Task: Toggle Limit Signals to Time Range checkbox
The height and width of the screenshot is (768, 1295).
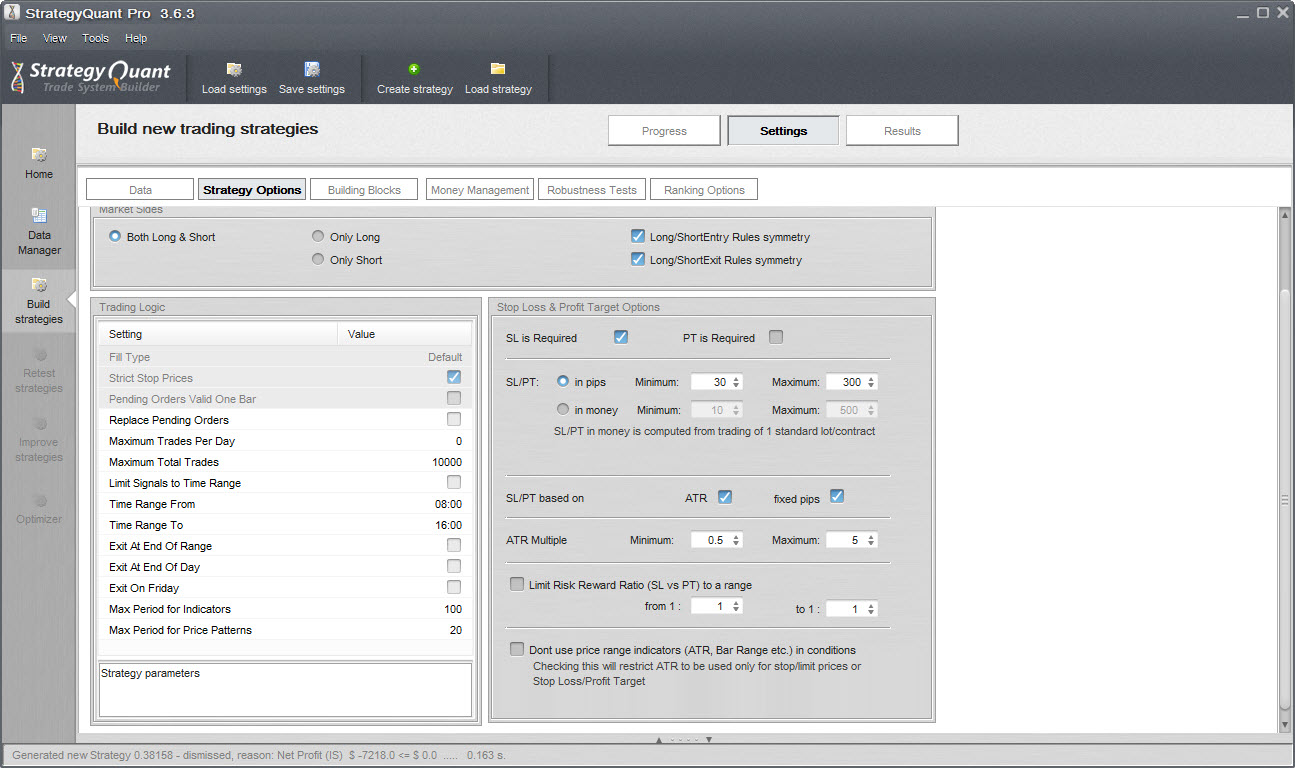Action: tap(454, 482)
